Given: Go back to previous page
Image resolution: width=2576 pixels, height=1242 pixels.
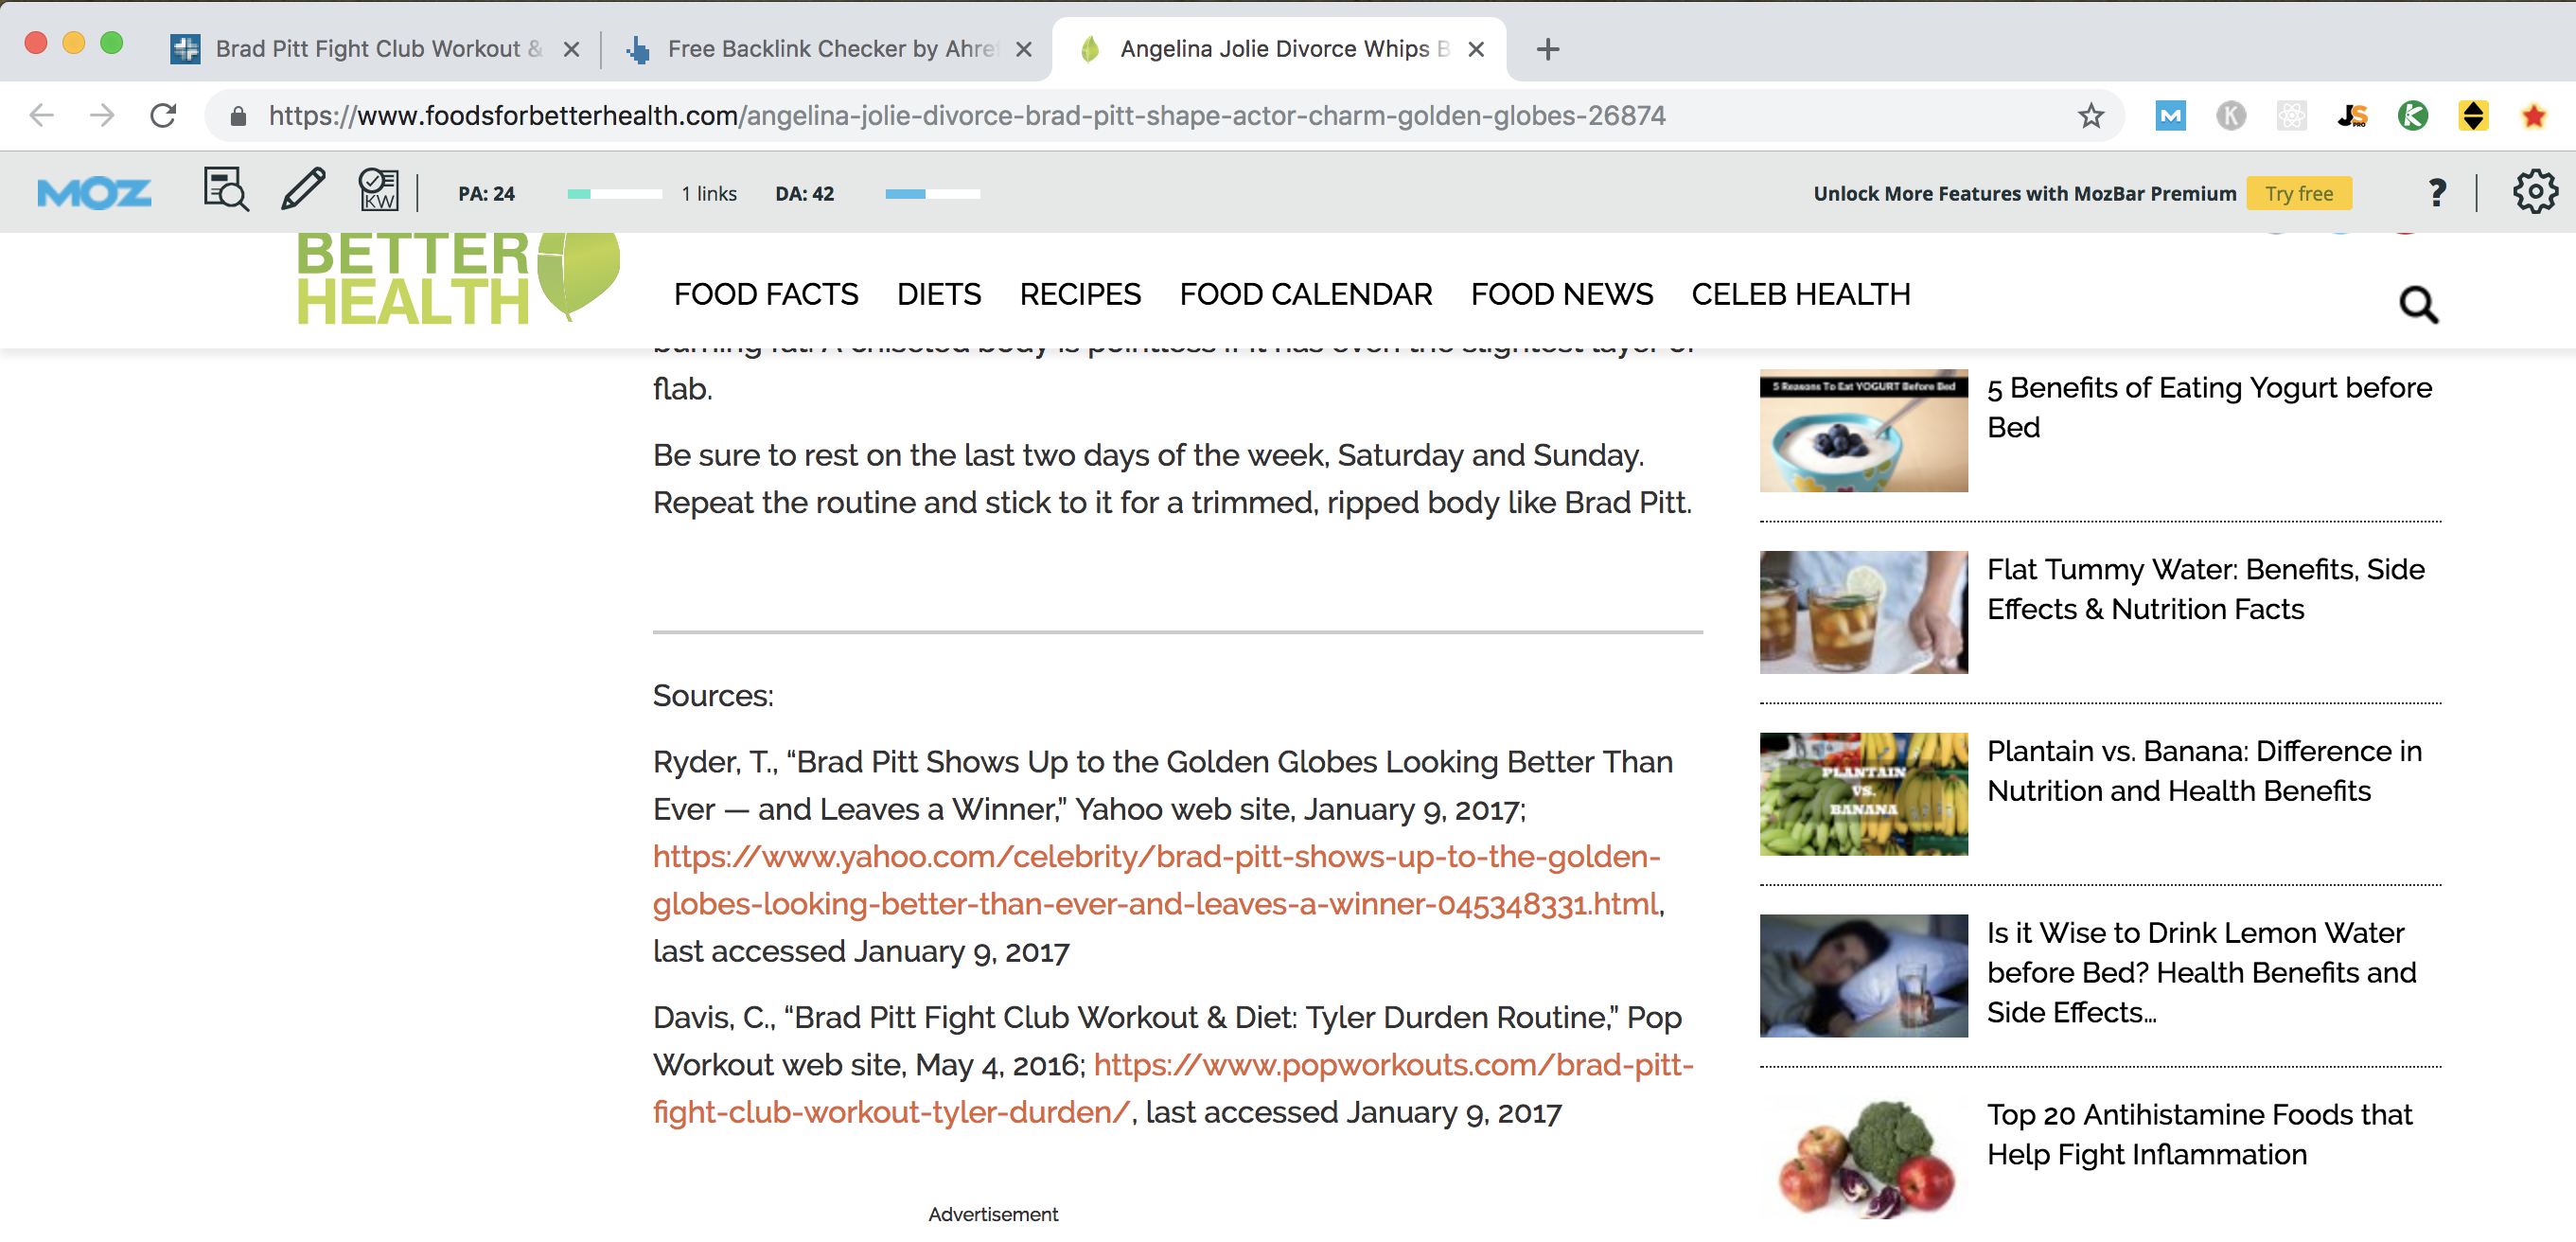Looking at the screenshot, I should [x=41, y=116].
